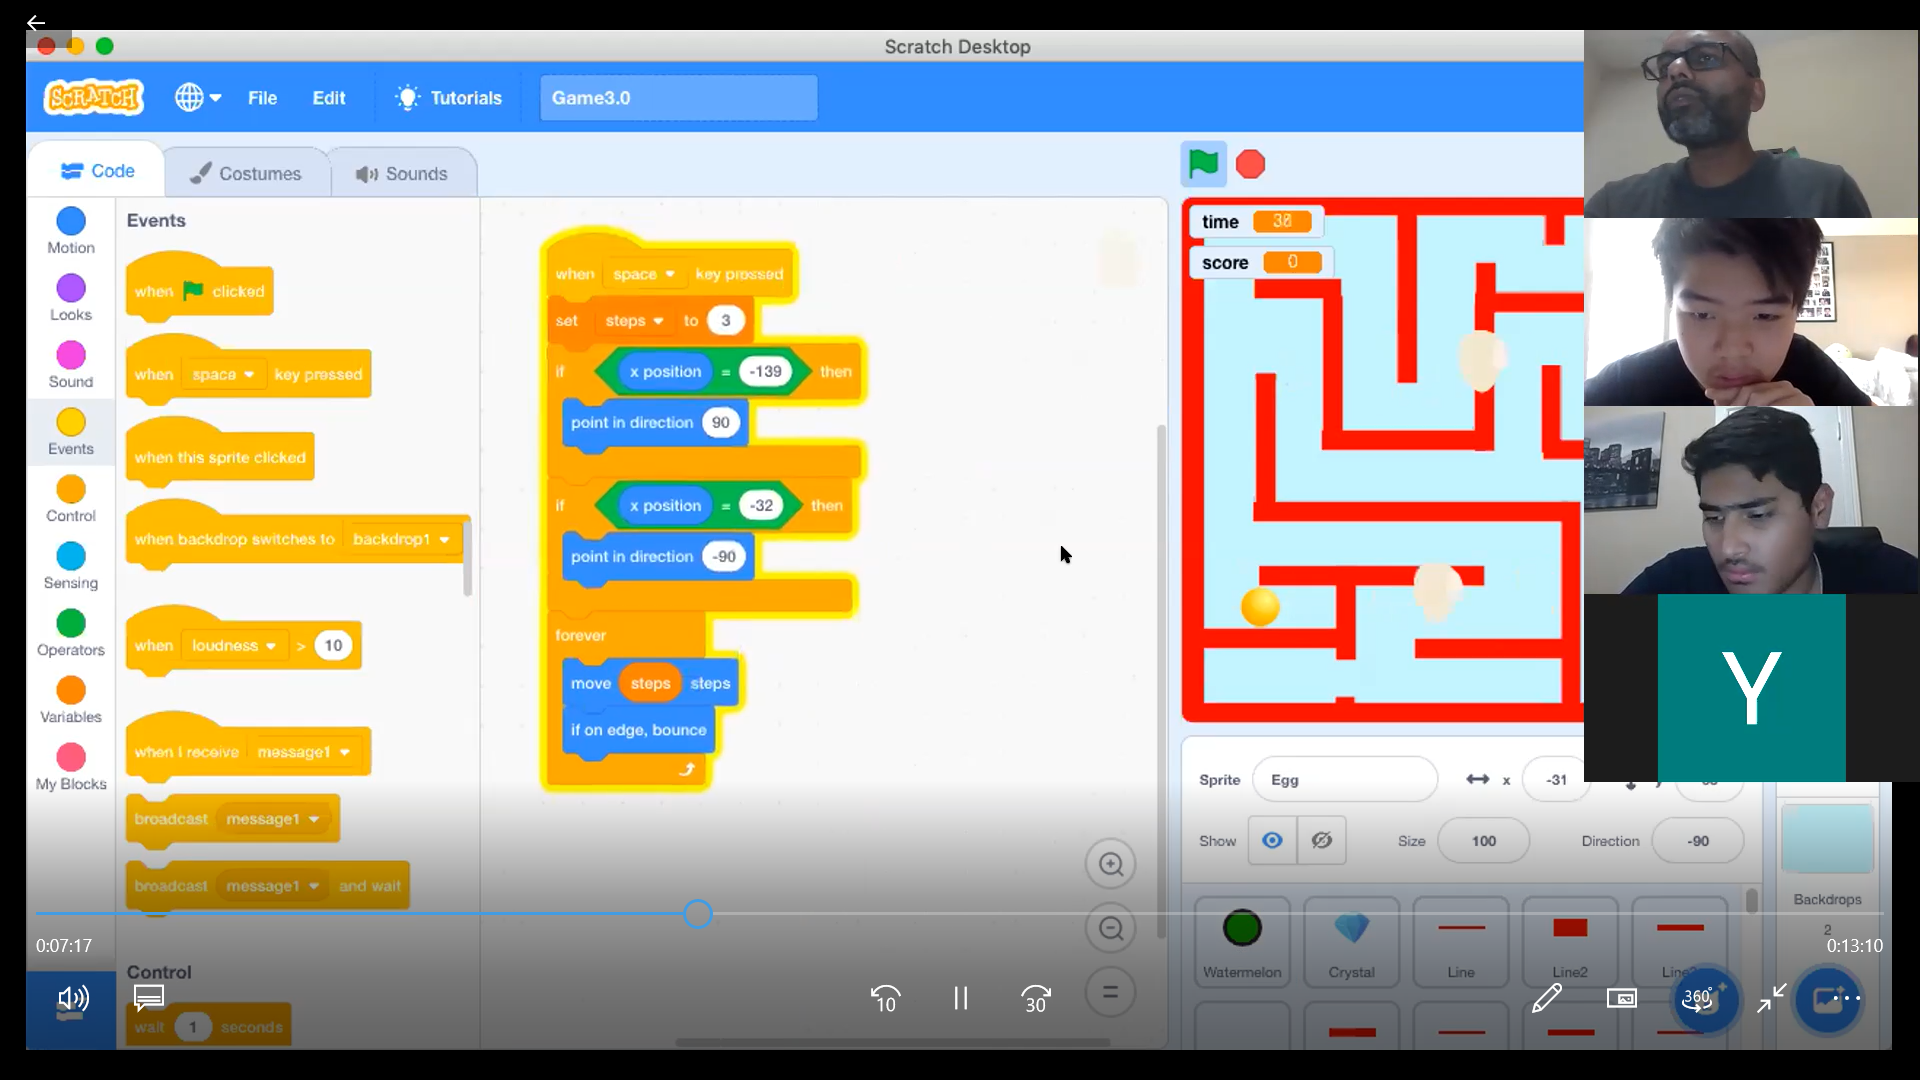This screenshot has width=1920, height=1080.
Task: Open the Tutorials button
Action: (449, 98)
